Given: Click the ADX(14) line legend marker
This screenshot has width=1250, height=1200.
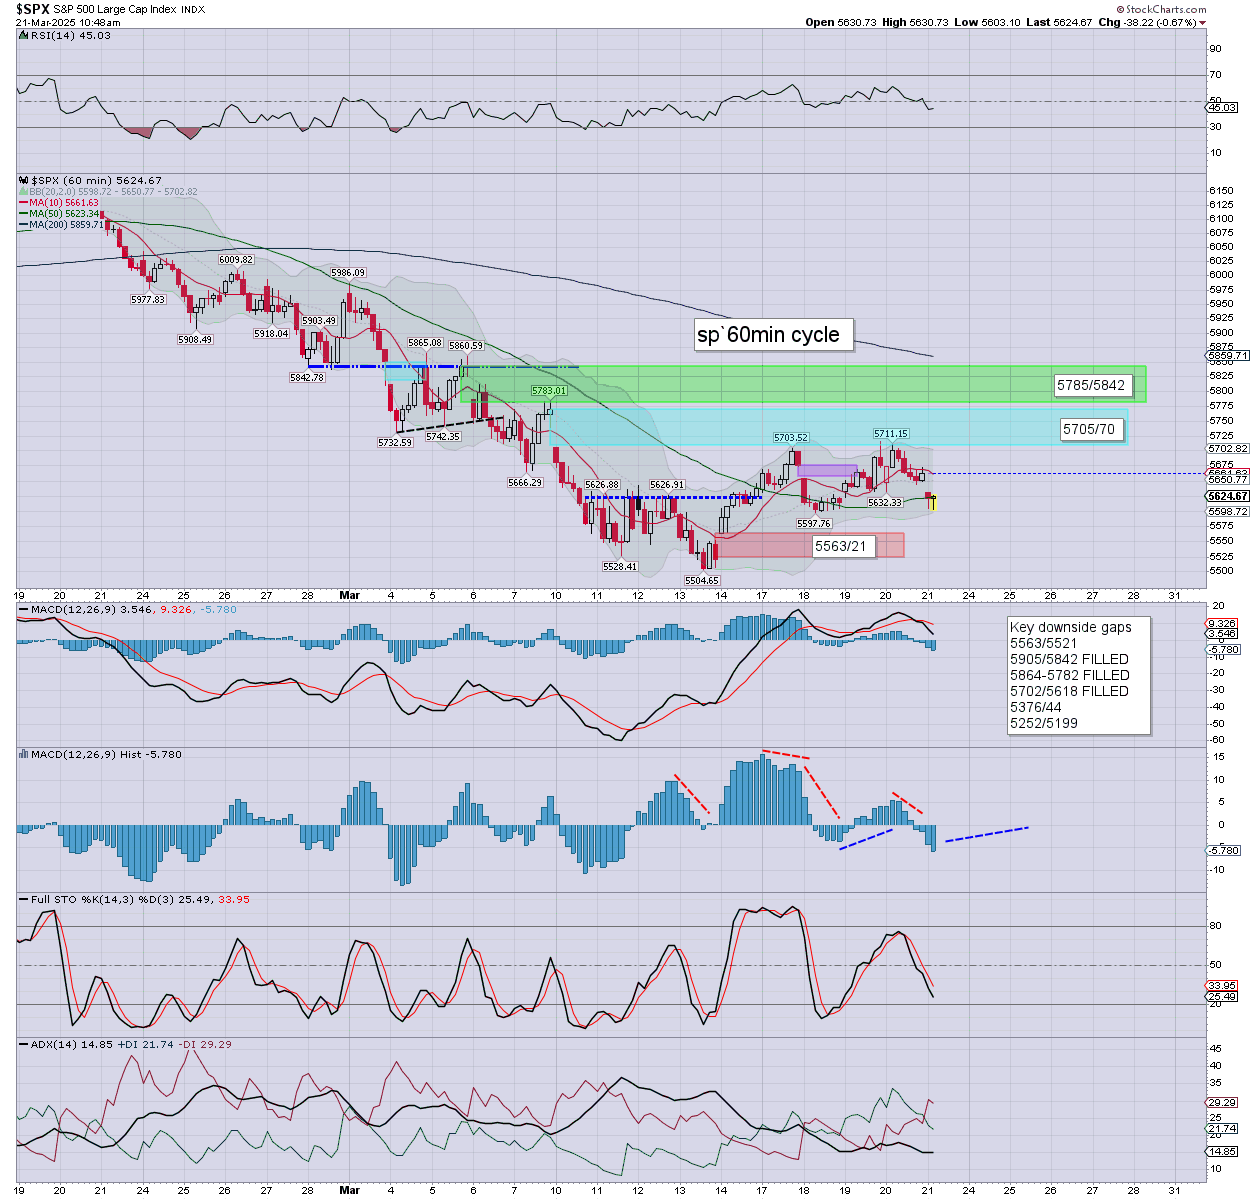Looking at the screenshot, I should (24, 1044).
